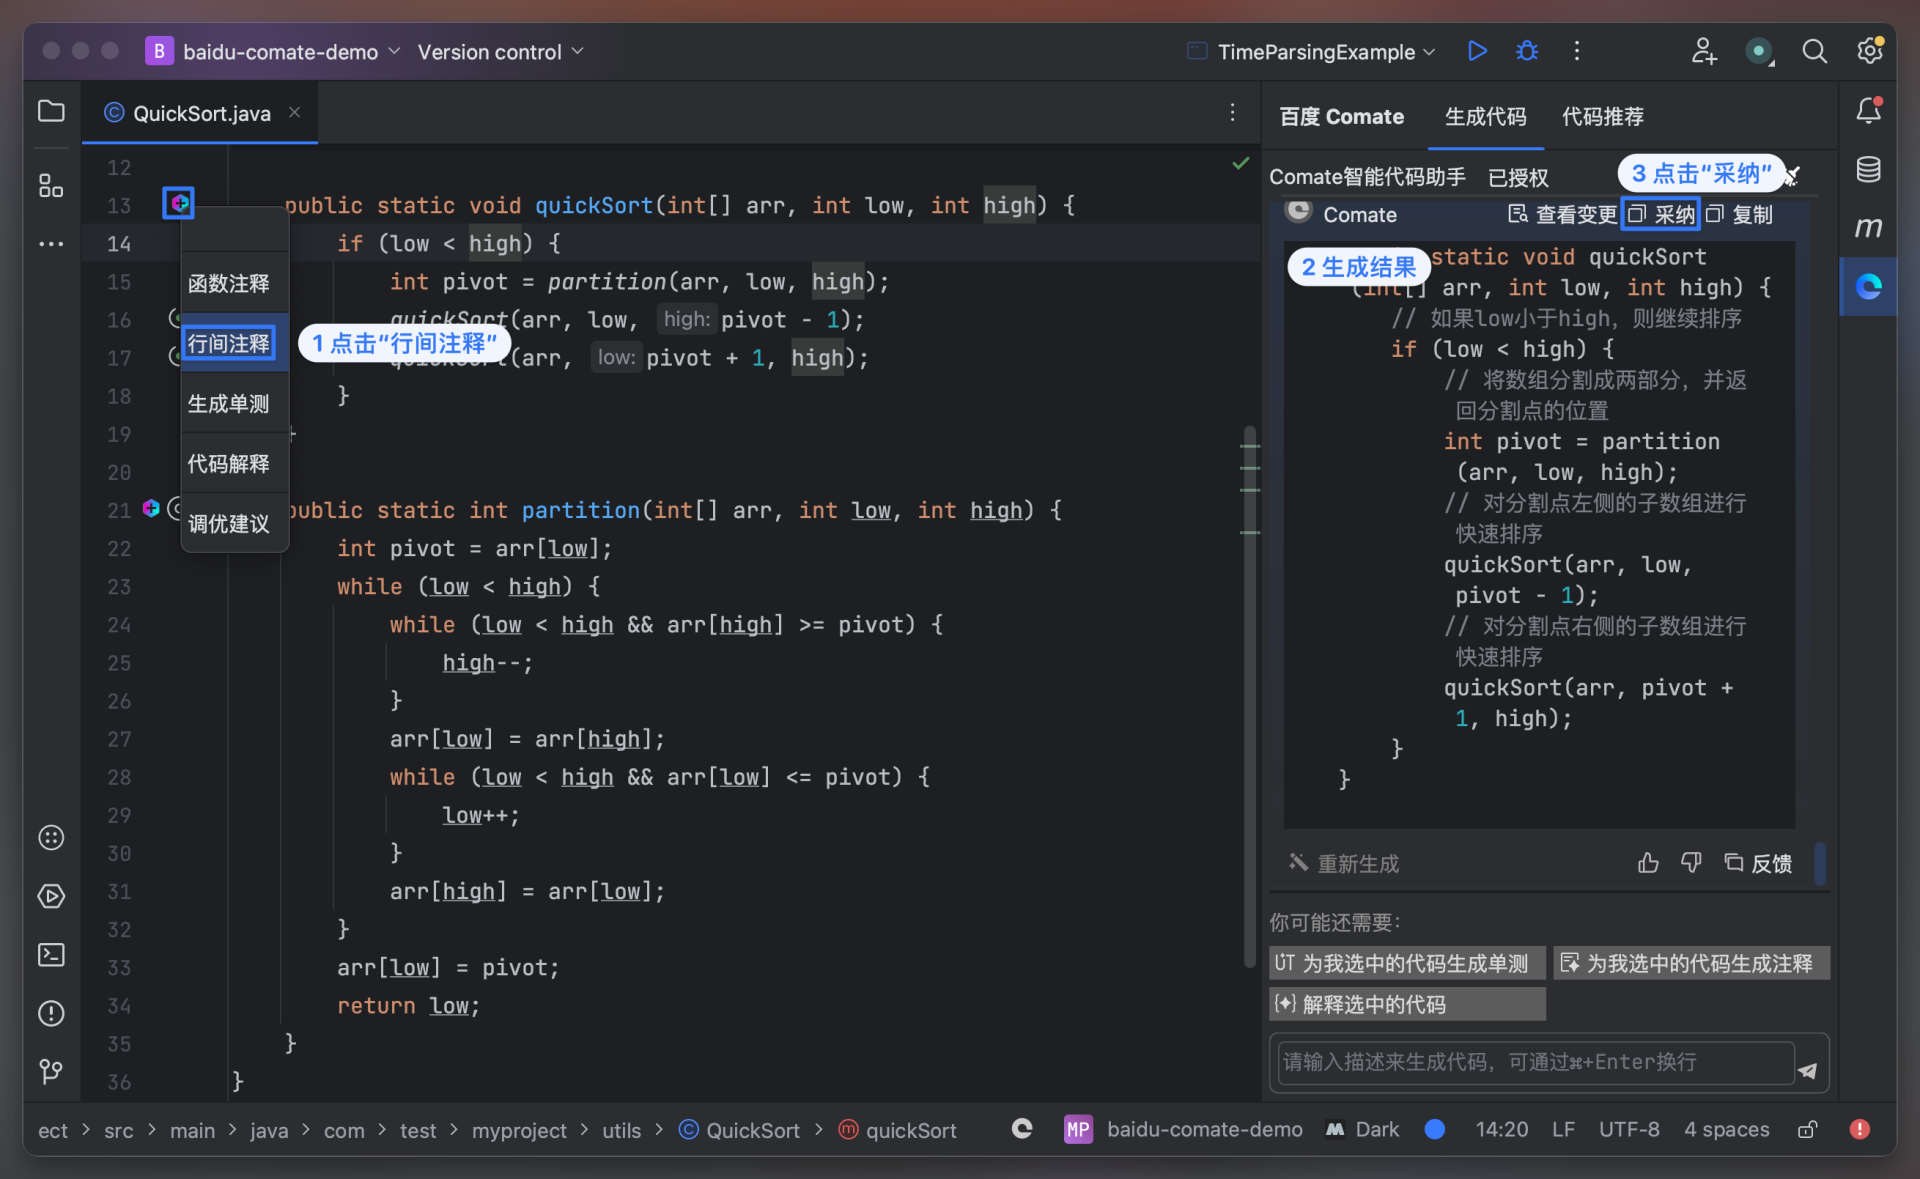Click the code description input field

(x=1535, y=1062)
